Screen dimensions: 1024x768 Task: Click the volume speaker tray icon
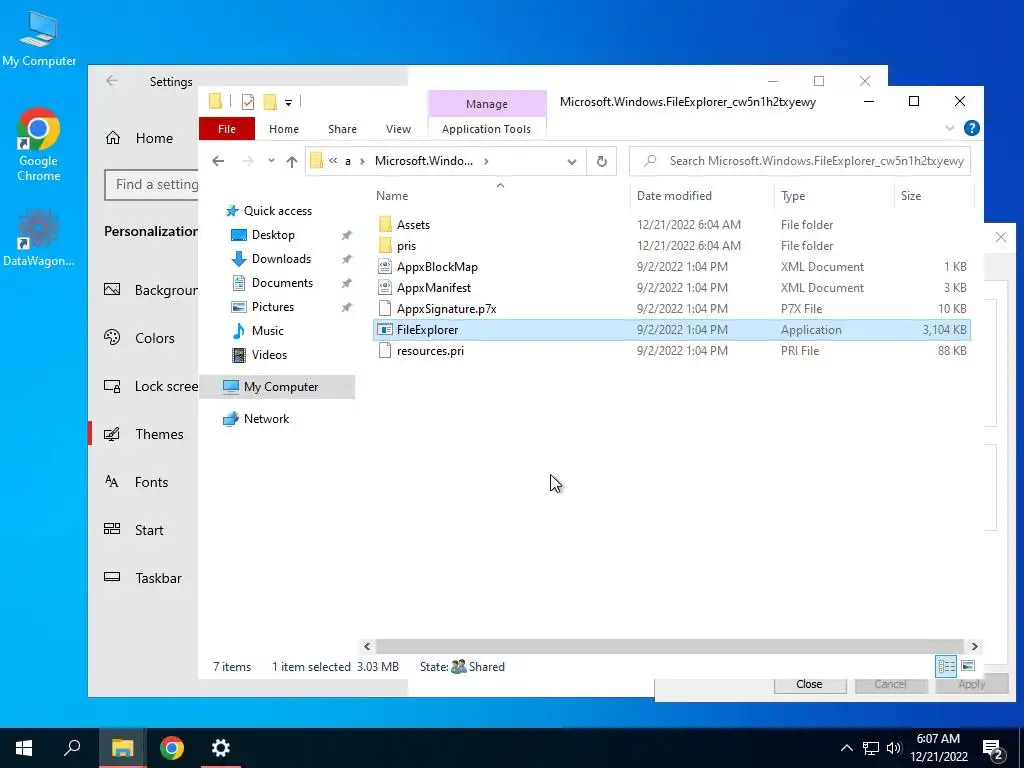pos(894,748)
